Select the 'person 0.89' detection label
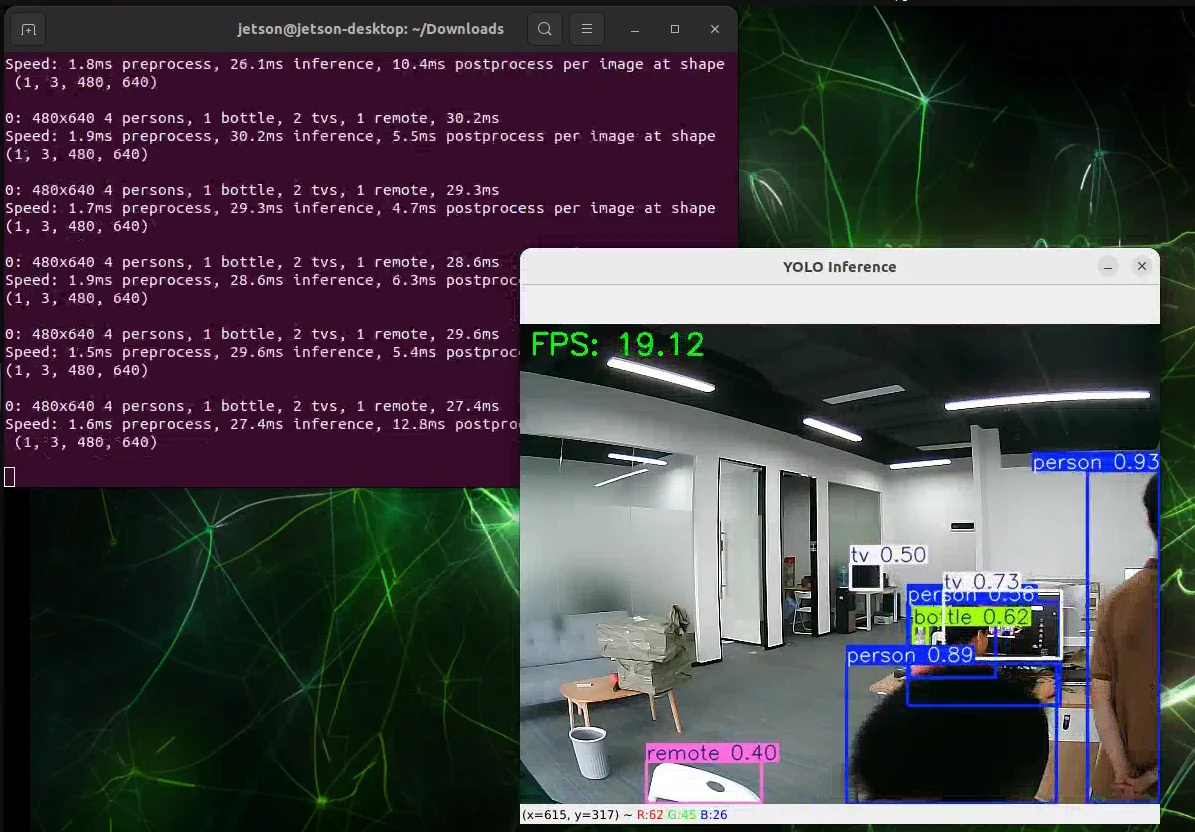1195x832 pixels. pyautogui.click(x=911, y=655)
